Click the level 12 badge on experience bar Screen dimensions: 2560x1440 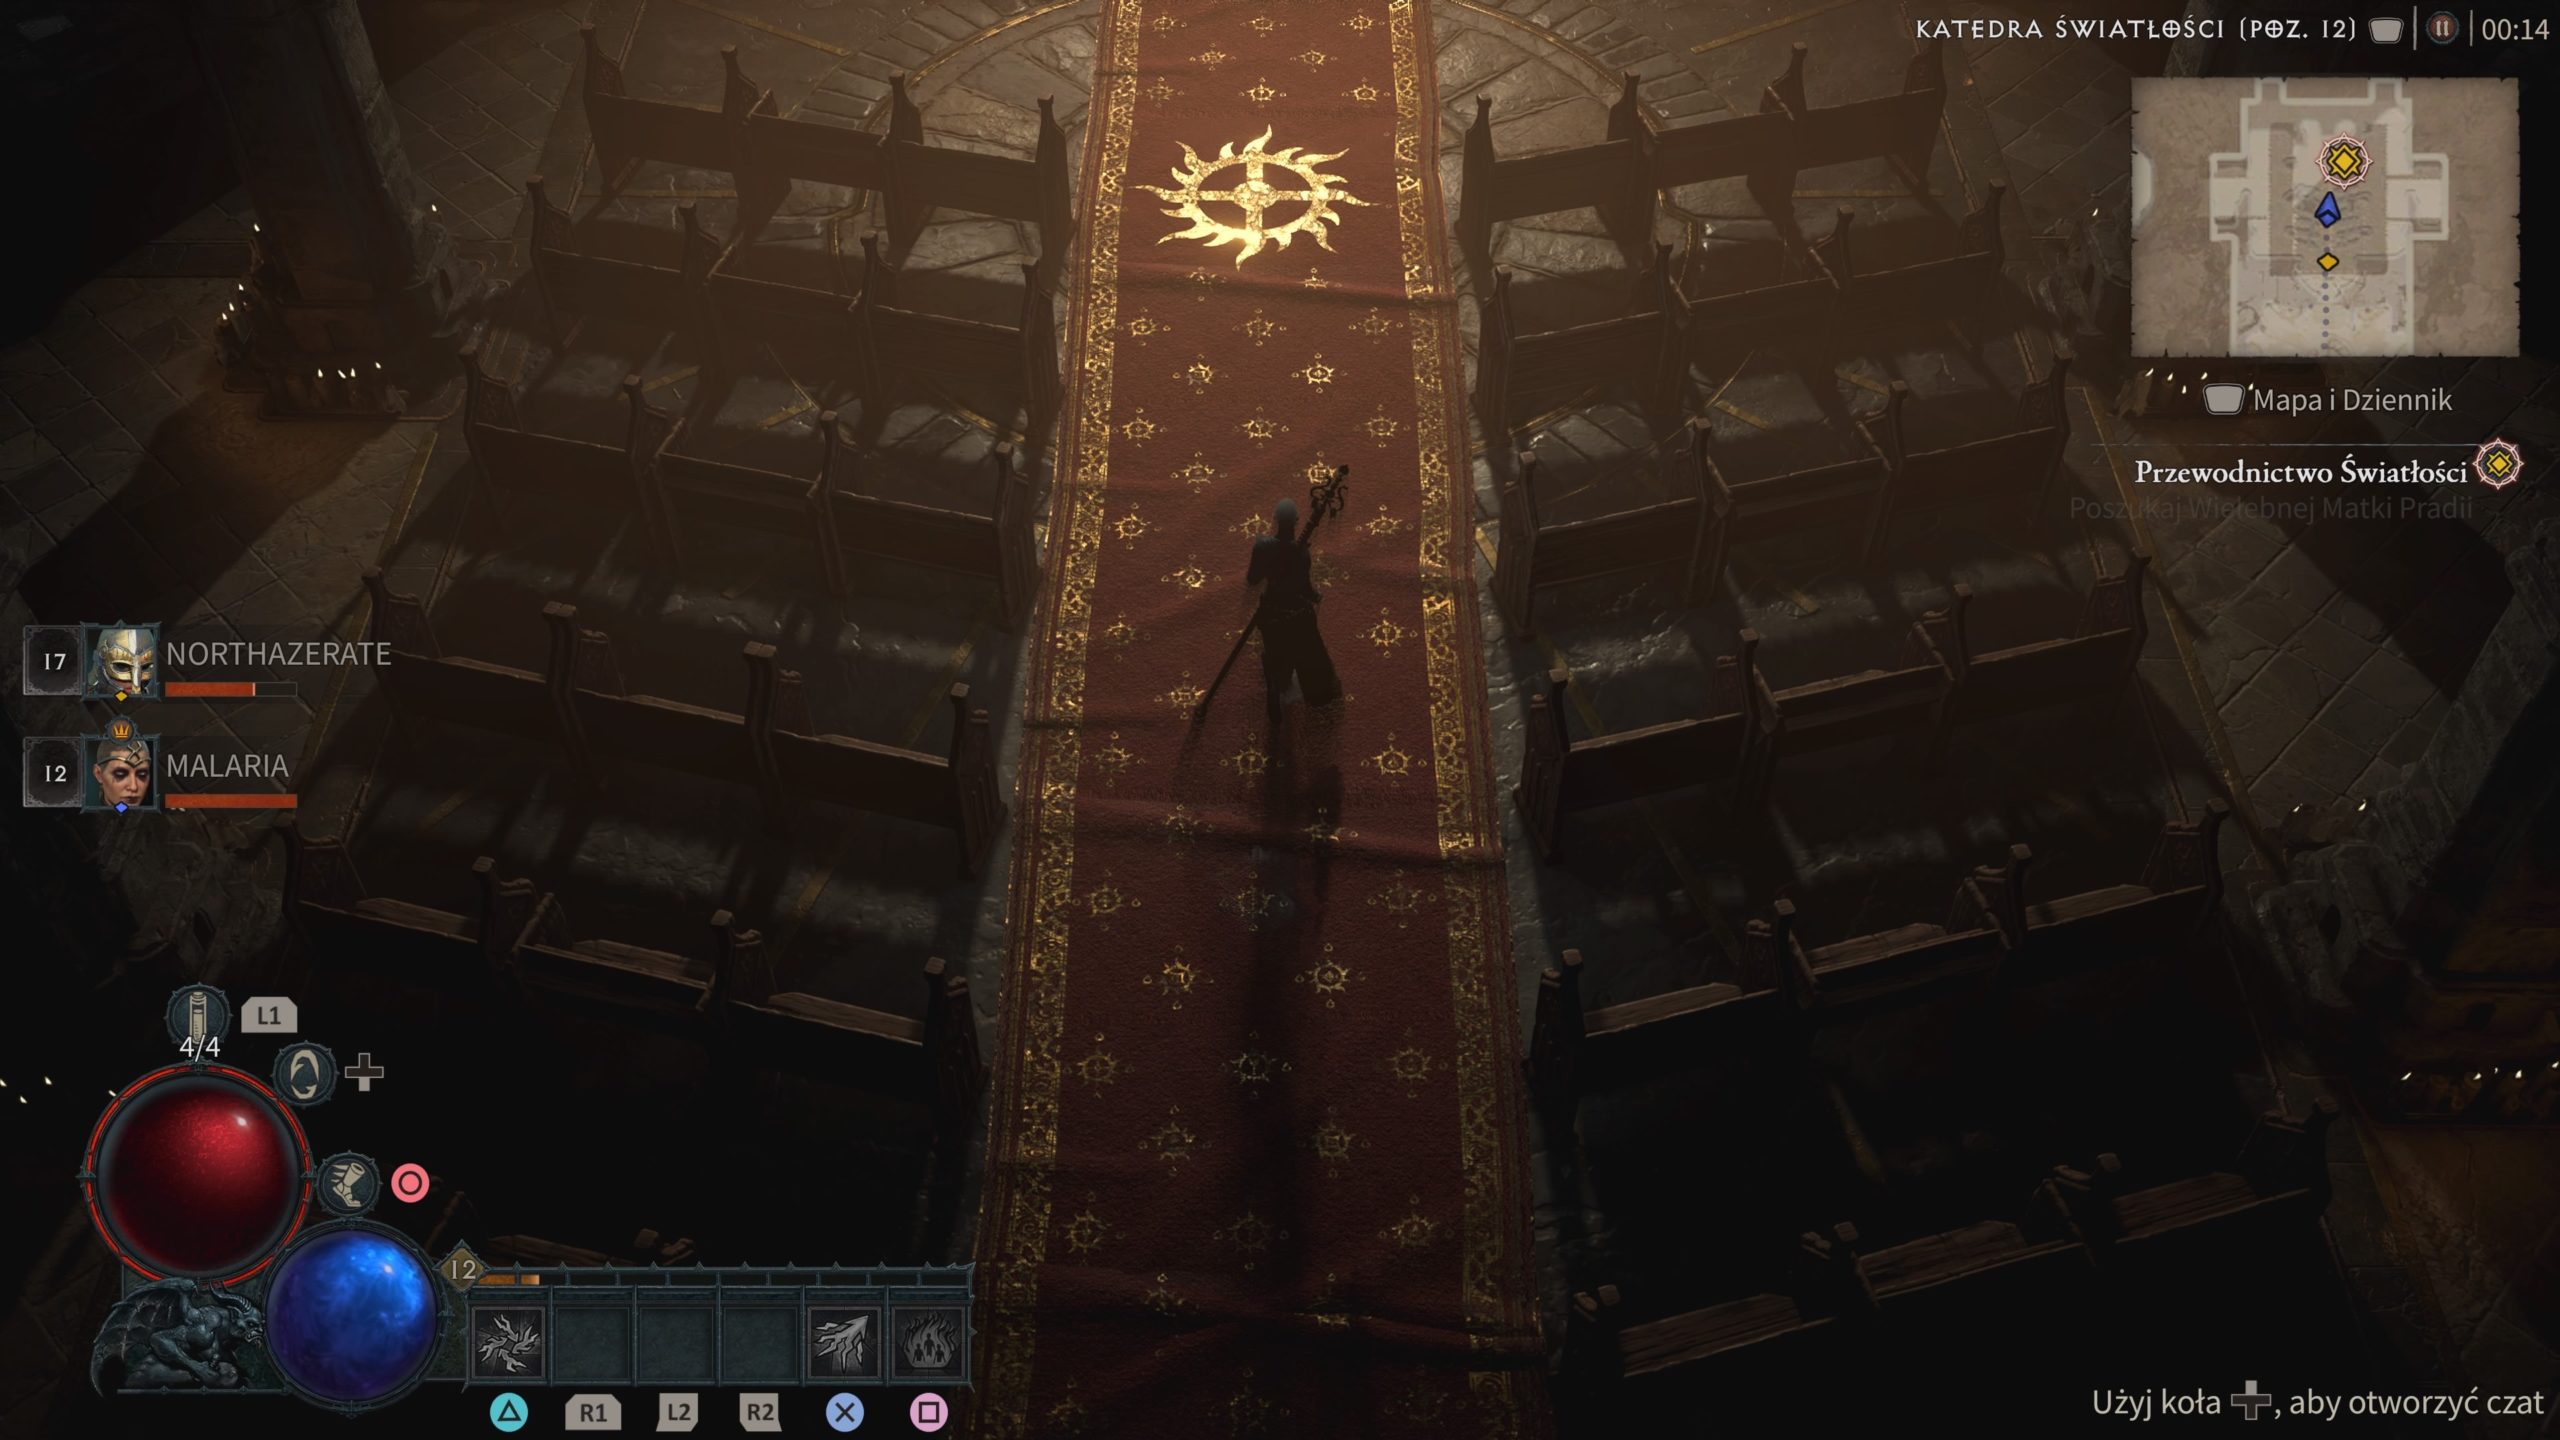(462, 1270)
